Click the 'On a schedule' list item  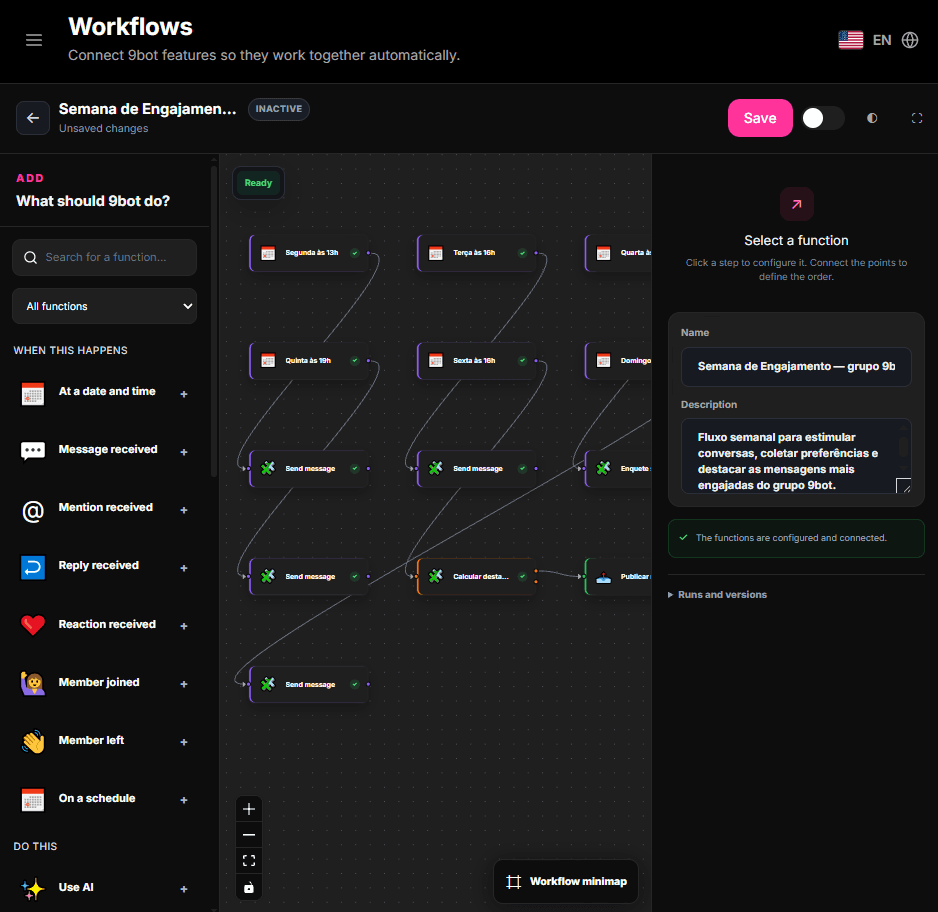tap(104, 800)
